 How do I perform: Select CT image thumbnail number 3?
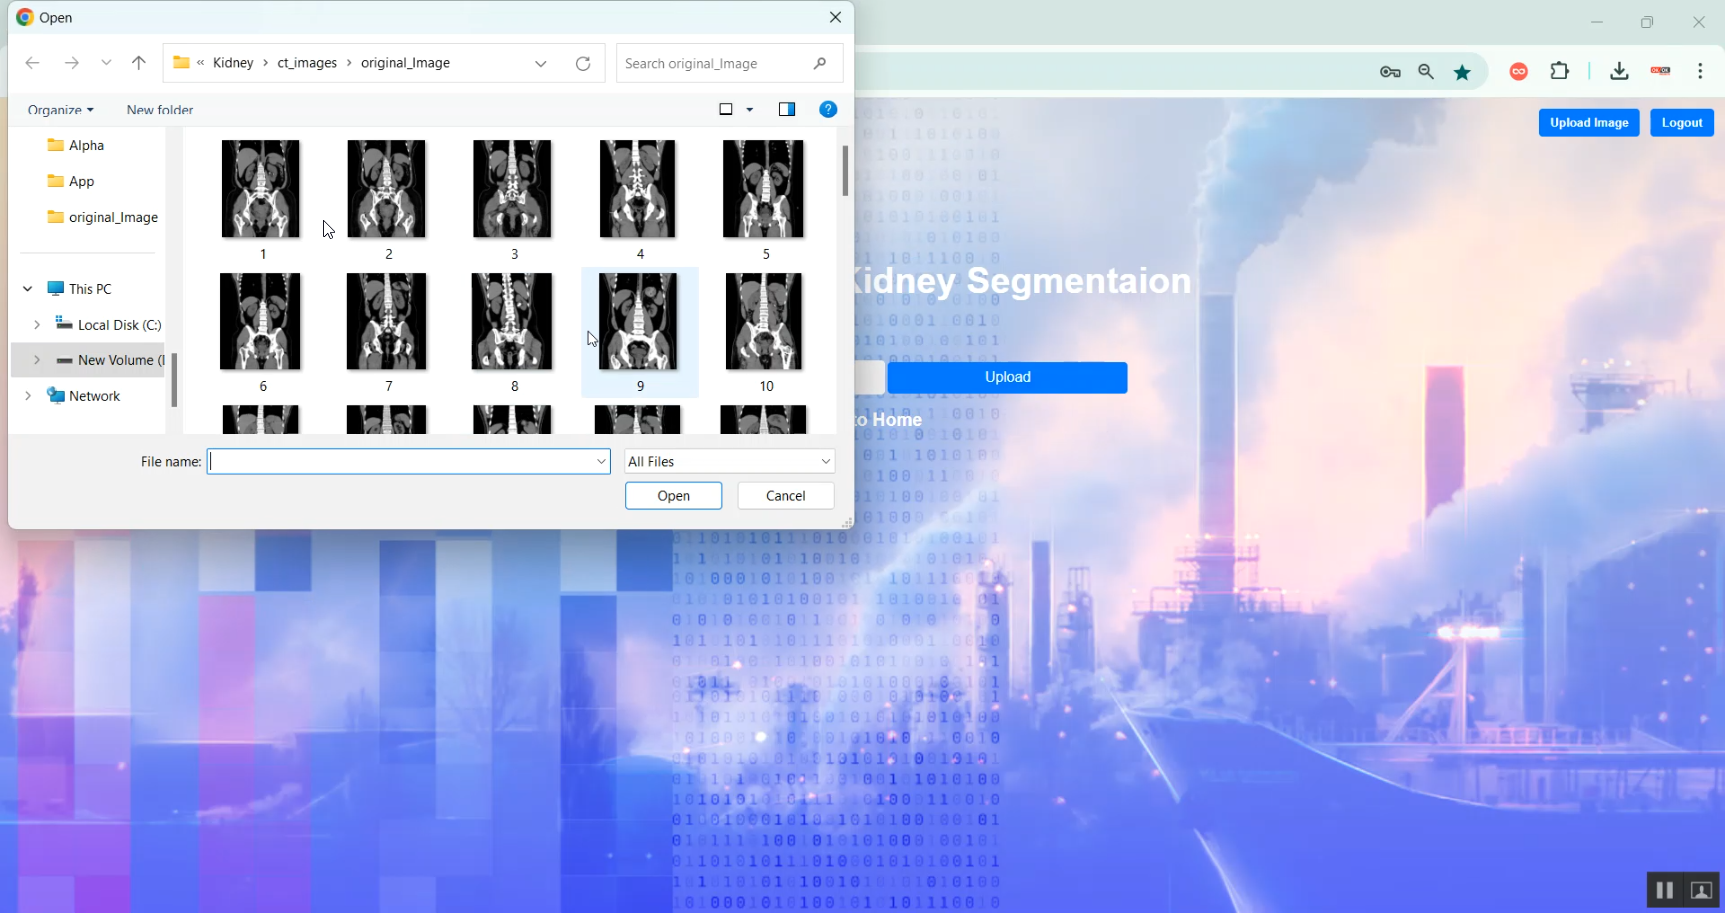513,199
